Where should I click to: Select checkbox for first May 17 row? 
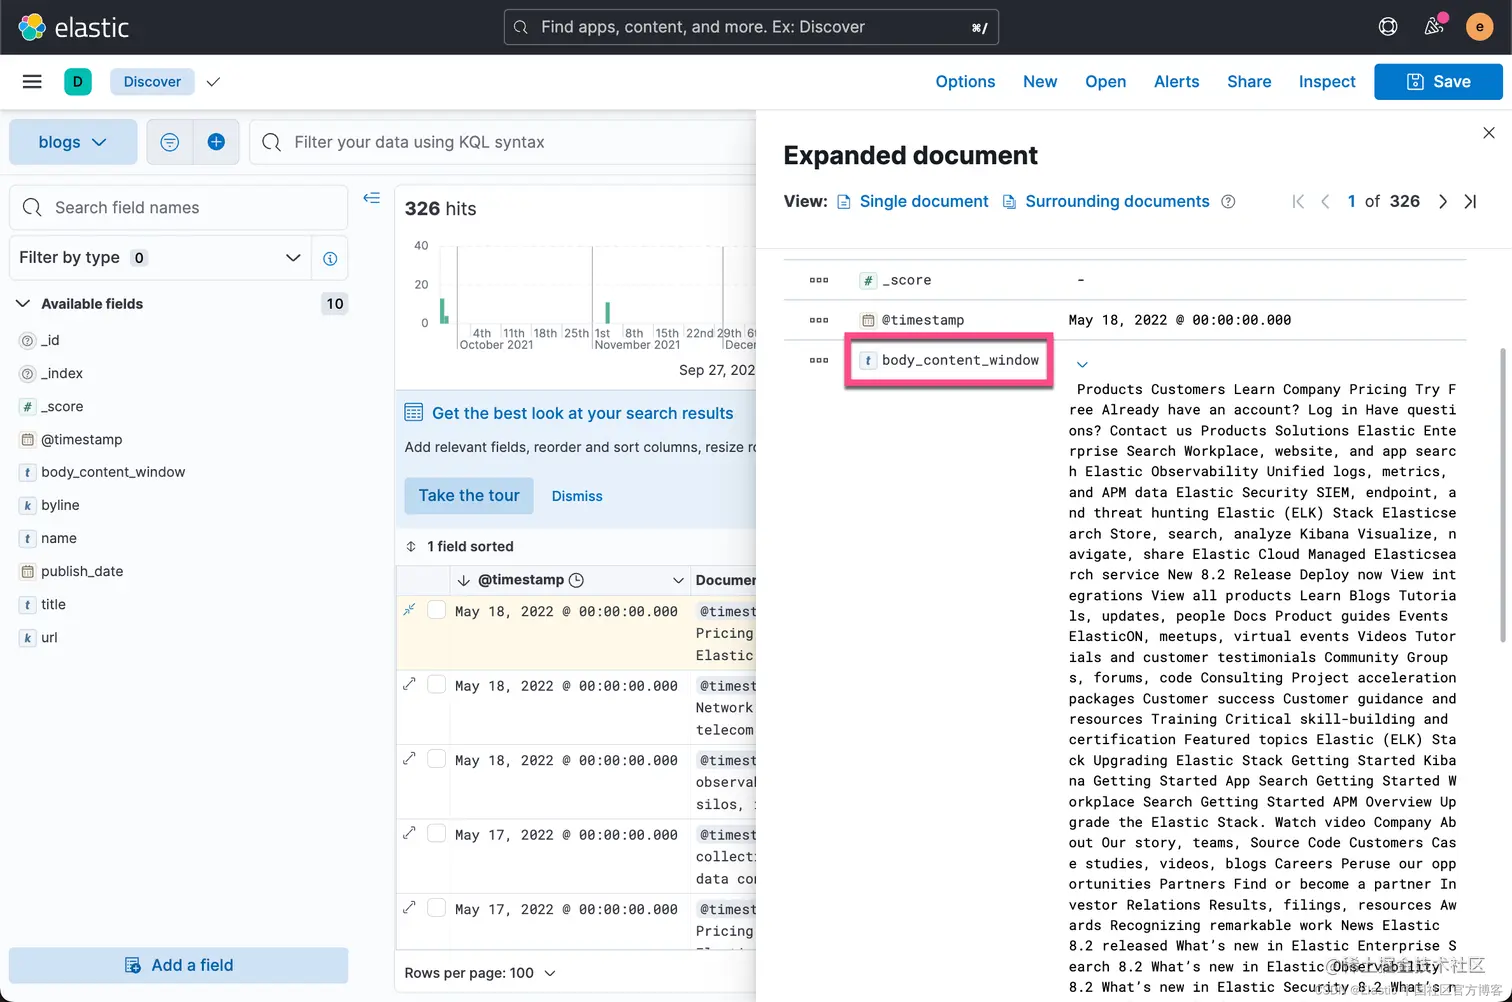click(437, 833)
